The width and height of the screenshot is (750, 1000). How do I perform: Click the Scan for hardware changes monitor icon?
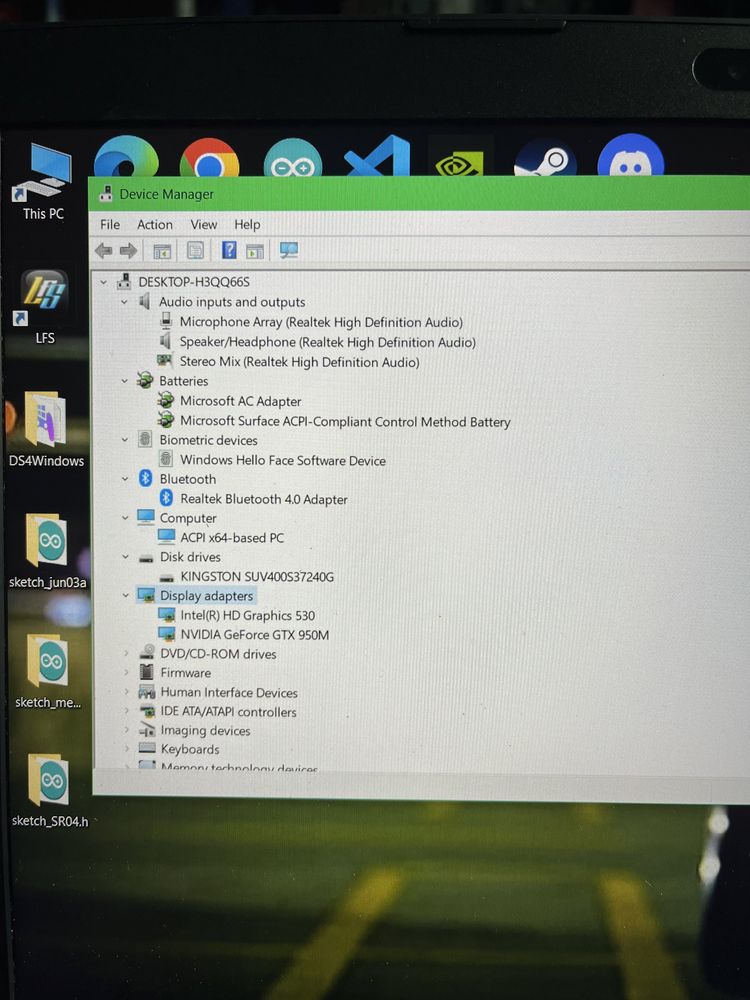tap(289, 250)
